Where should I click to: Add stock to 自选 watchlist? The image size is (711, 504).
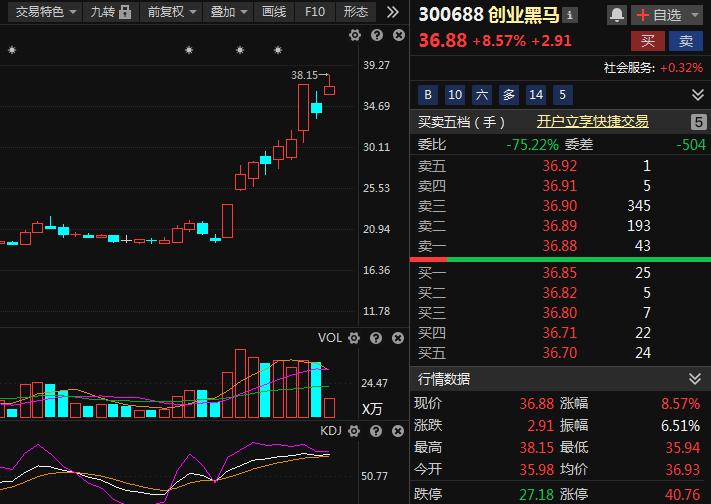point(659,15)
